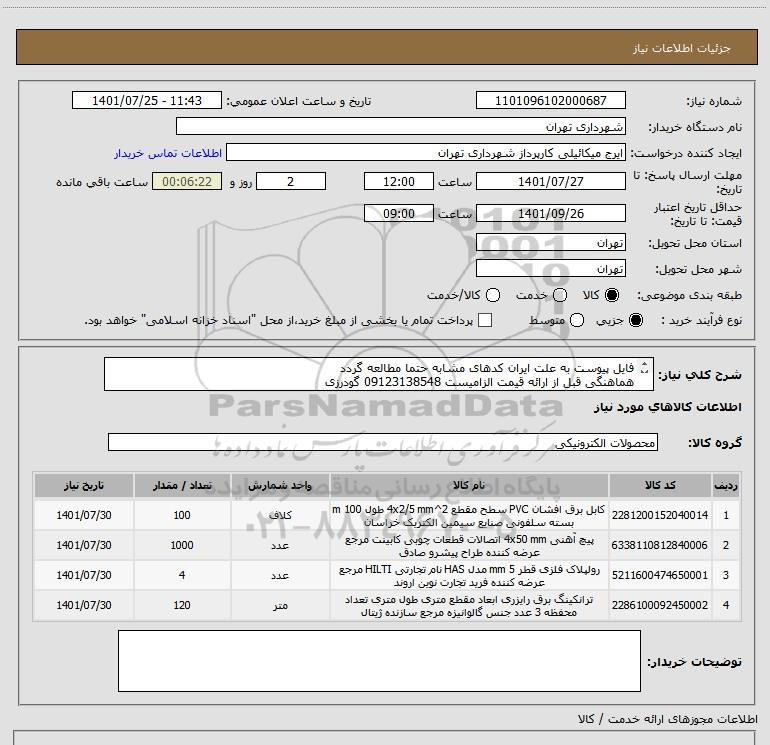
Task: Click quantity cell 120
Action: pyautogui.click(x=182, y=605)
